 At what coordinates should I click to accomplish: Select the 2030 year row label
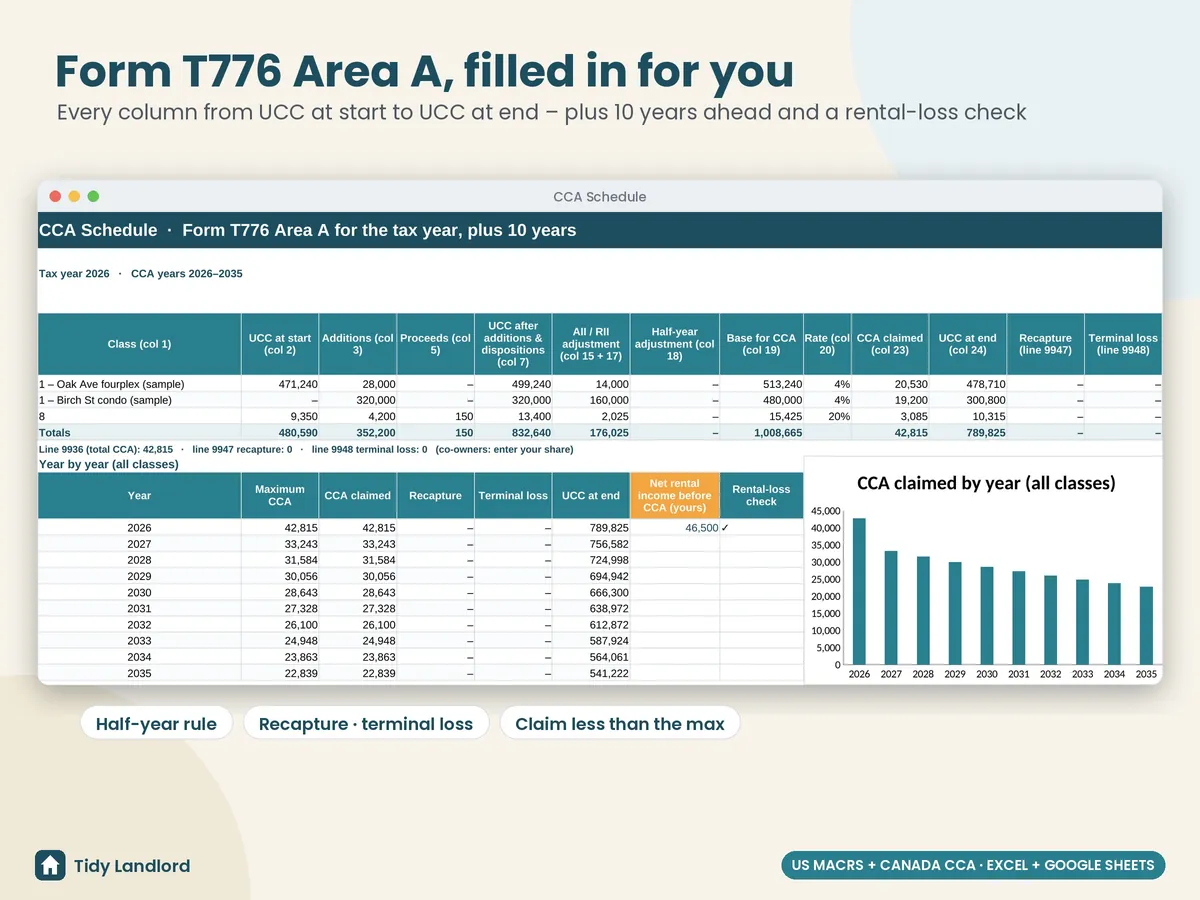140,592
